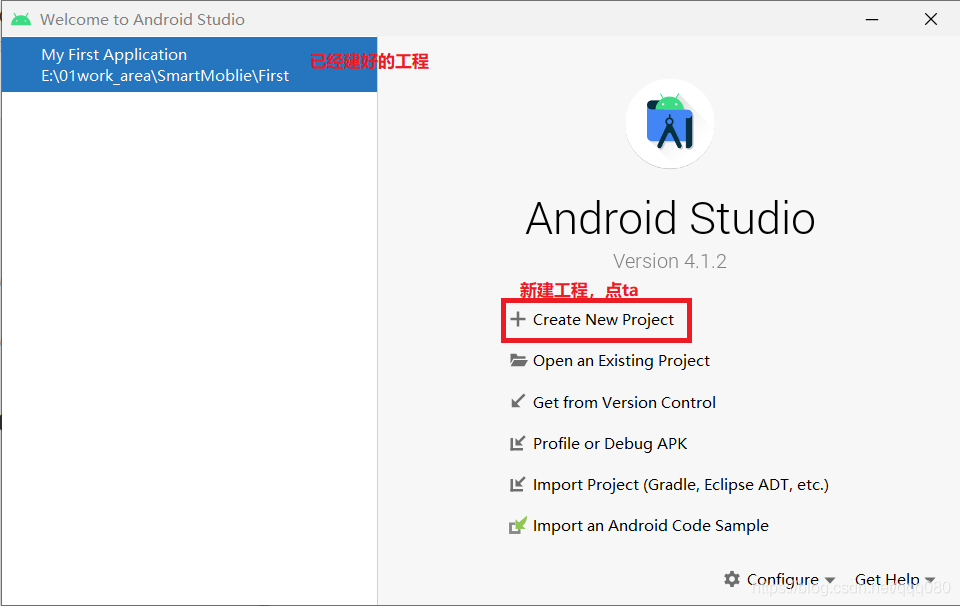The height and width of the screenshot is (606, 960).
Task: Click the Version 4.1.2 text
Action: click(670, 261)
